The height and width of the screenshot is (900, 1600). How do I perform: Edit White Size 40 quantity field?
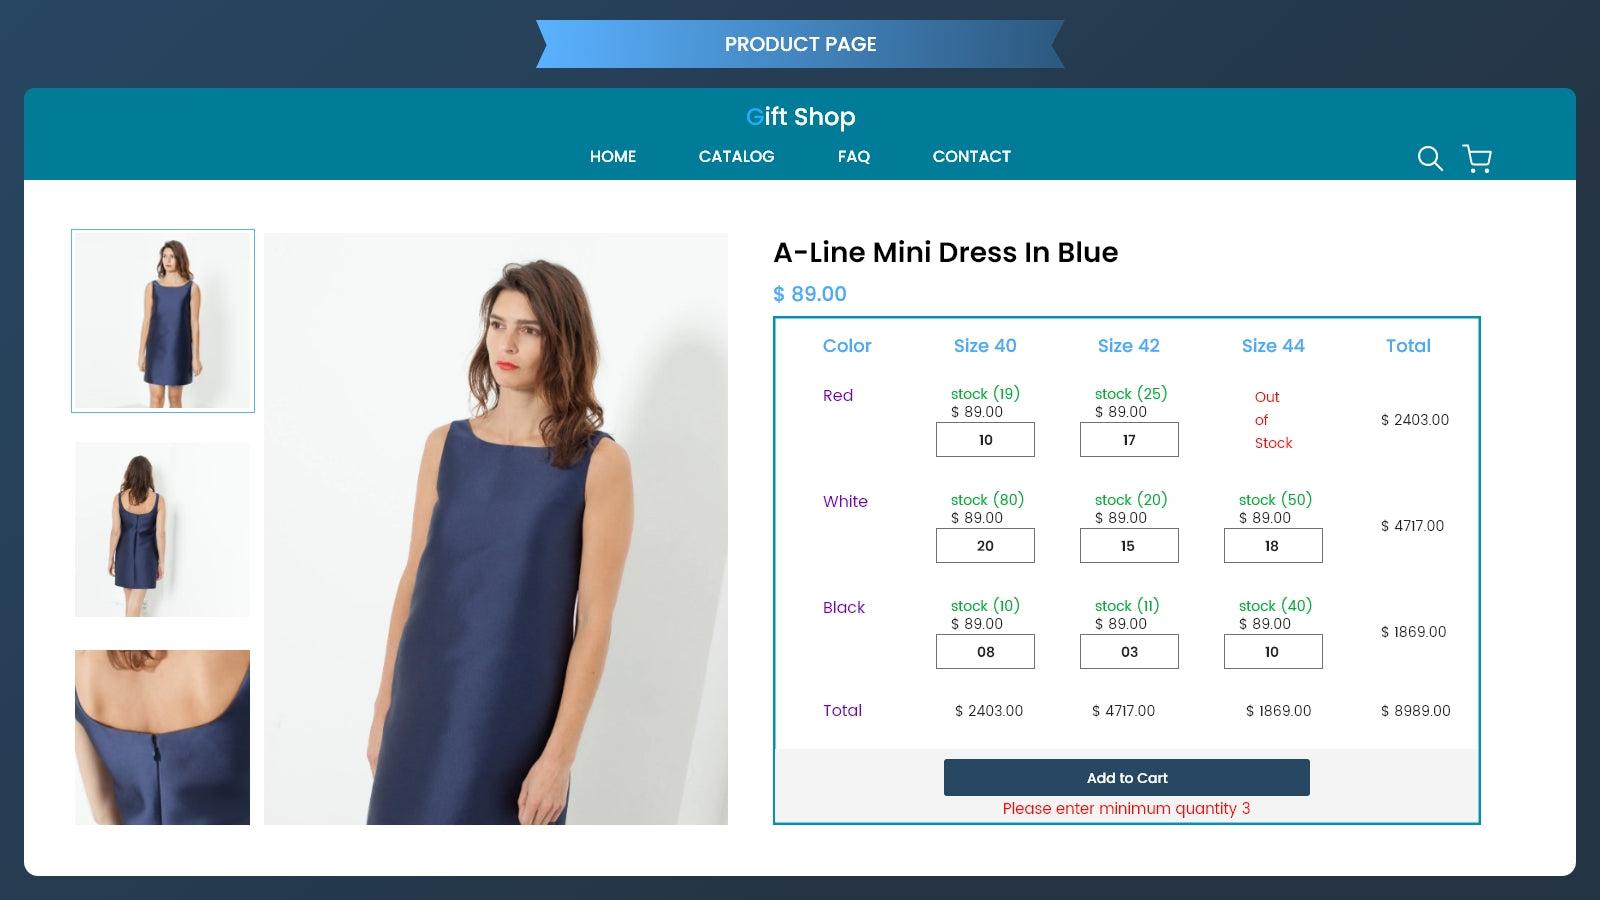[x=985, y=546]
